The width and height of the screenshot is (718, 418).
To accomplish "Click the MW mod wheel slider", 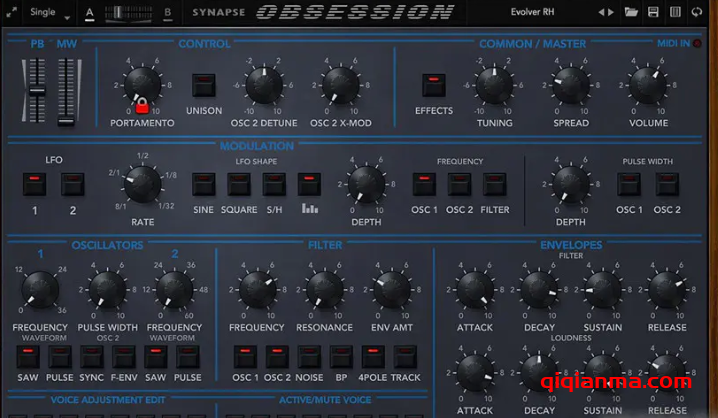I will point(67,92).
